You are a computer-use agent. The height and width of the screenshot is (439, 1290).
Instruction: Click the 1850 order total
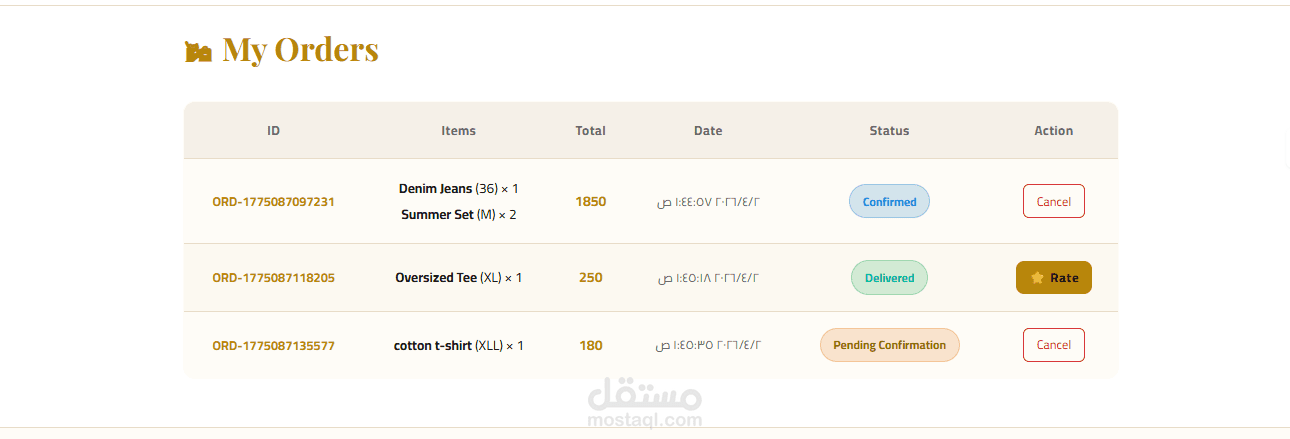[x=590, y=201]
